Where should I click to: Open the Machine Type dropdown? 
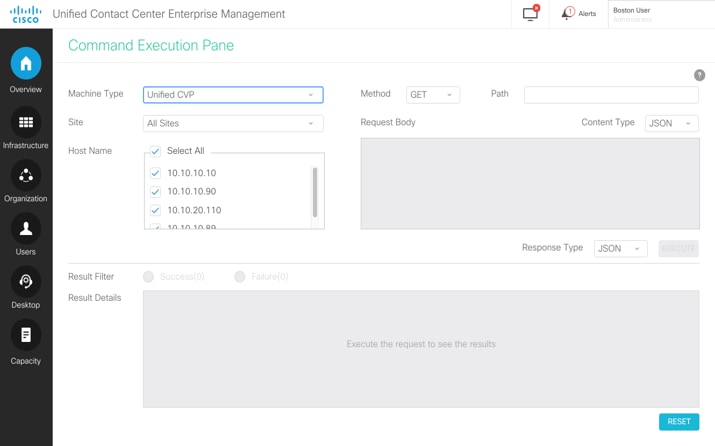coord(233,95)
